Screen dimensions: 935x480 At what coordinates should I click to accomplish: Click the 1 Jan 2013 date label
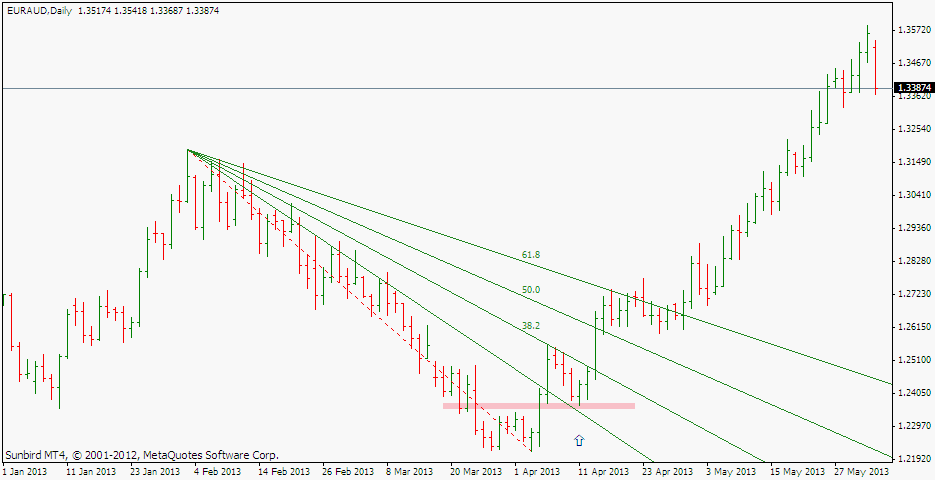pos(26,471)
